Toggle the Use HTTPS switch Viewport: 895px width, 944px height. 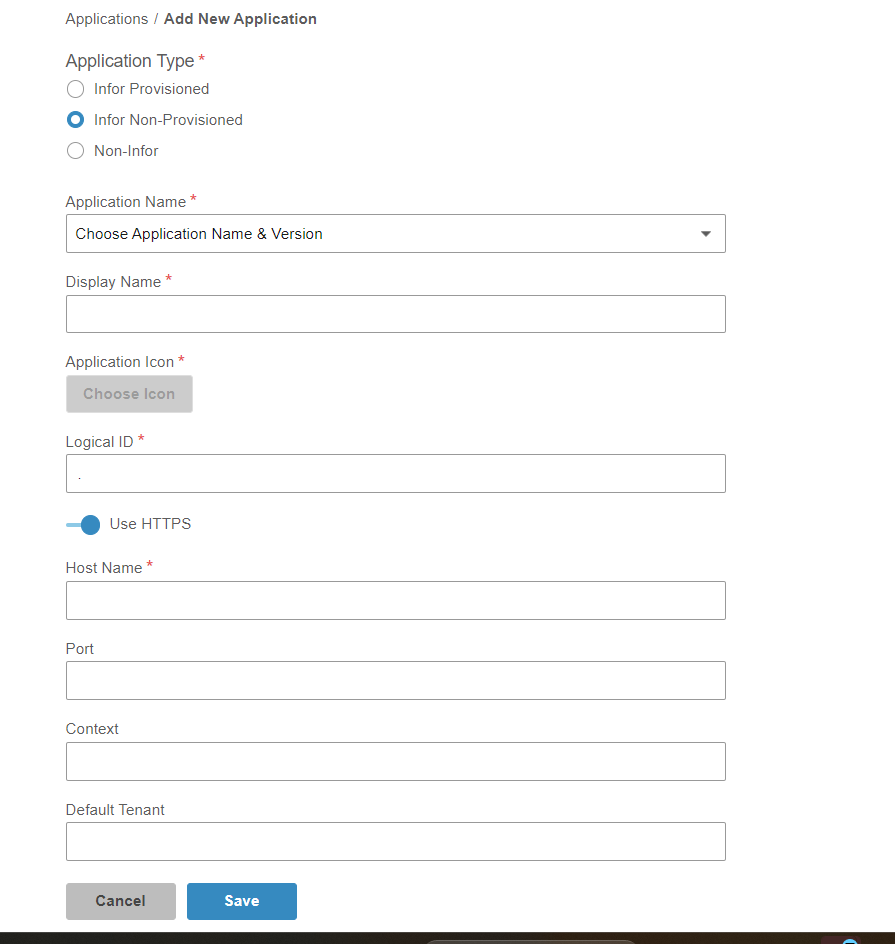tap(84, 525)
